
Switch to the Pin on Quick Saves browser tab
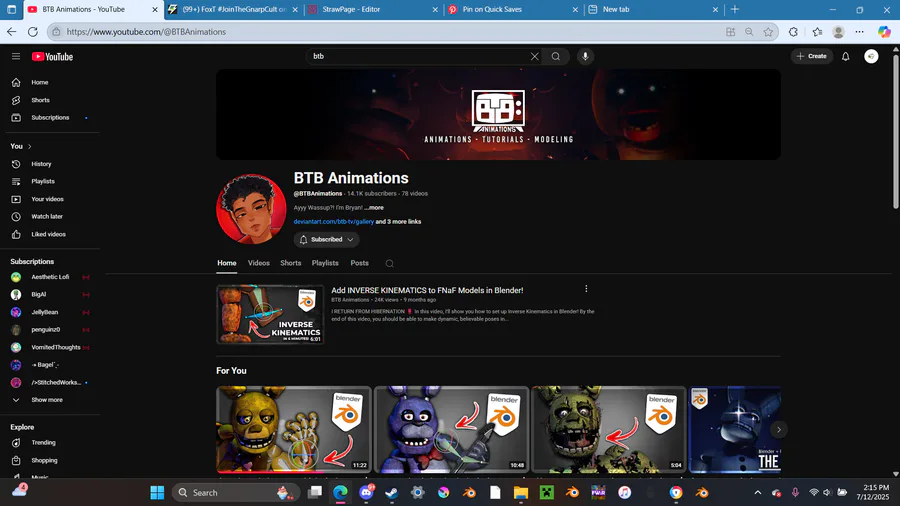(x=513, y=9)
